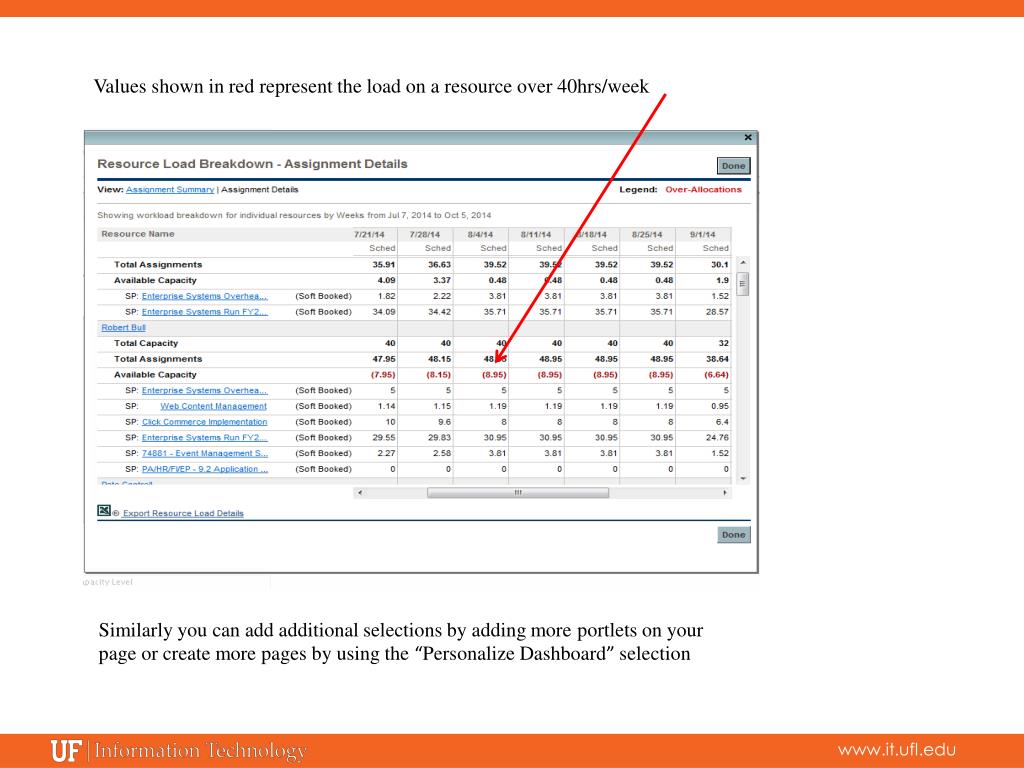Click the red (8.15) available capacity value
1024x768 pixels.
click(438, 375)
